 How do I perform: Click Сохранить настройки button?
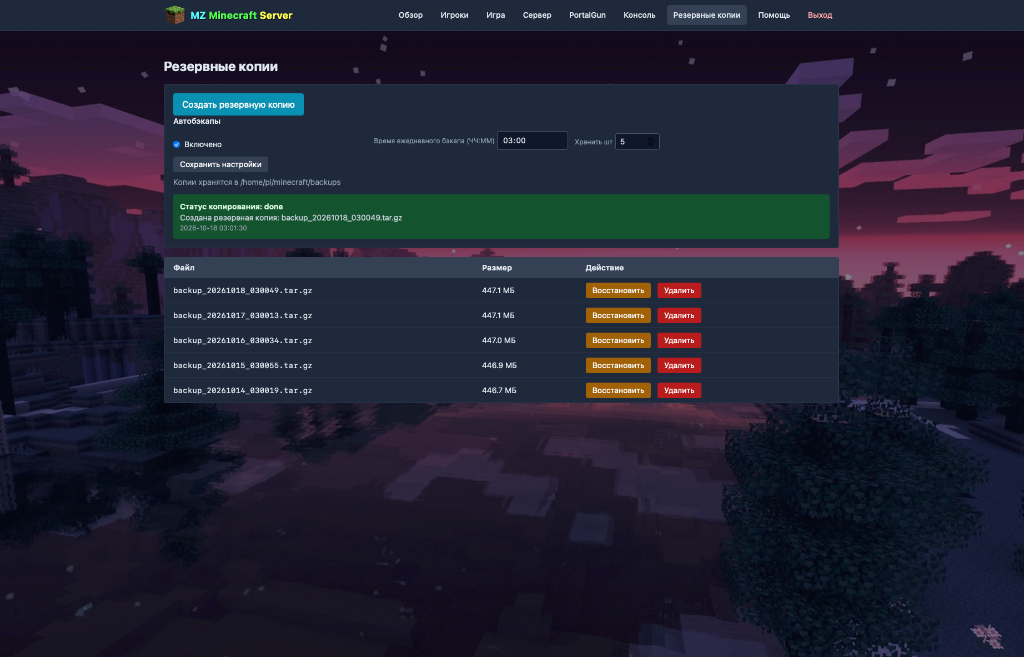click(x=221, y=165)
